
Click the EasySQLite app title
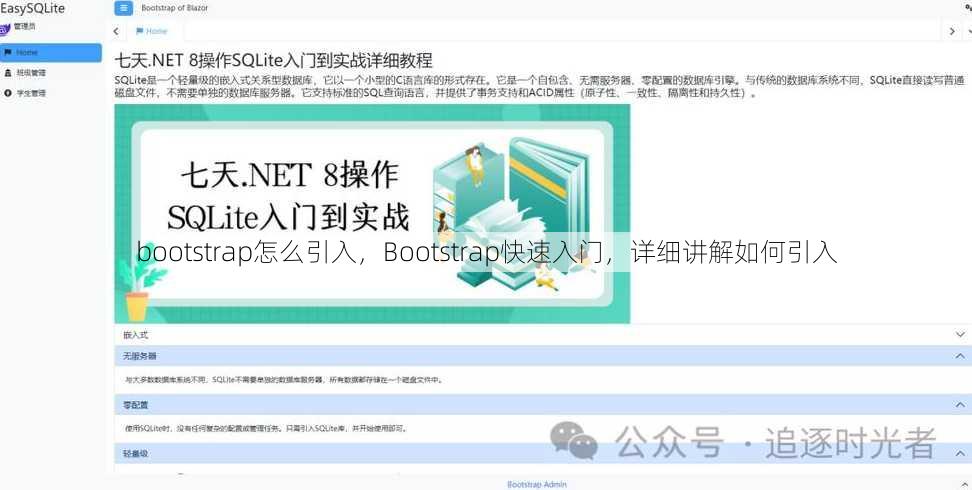pyautogui.click(x=32, y=9)
